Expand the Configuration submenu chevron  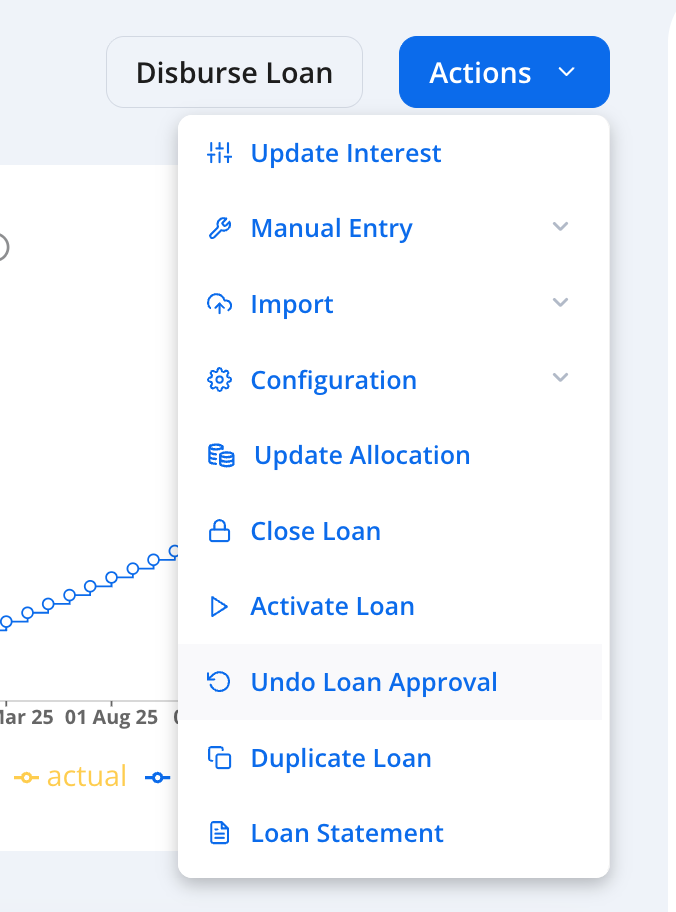click(561, 378)
